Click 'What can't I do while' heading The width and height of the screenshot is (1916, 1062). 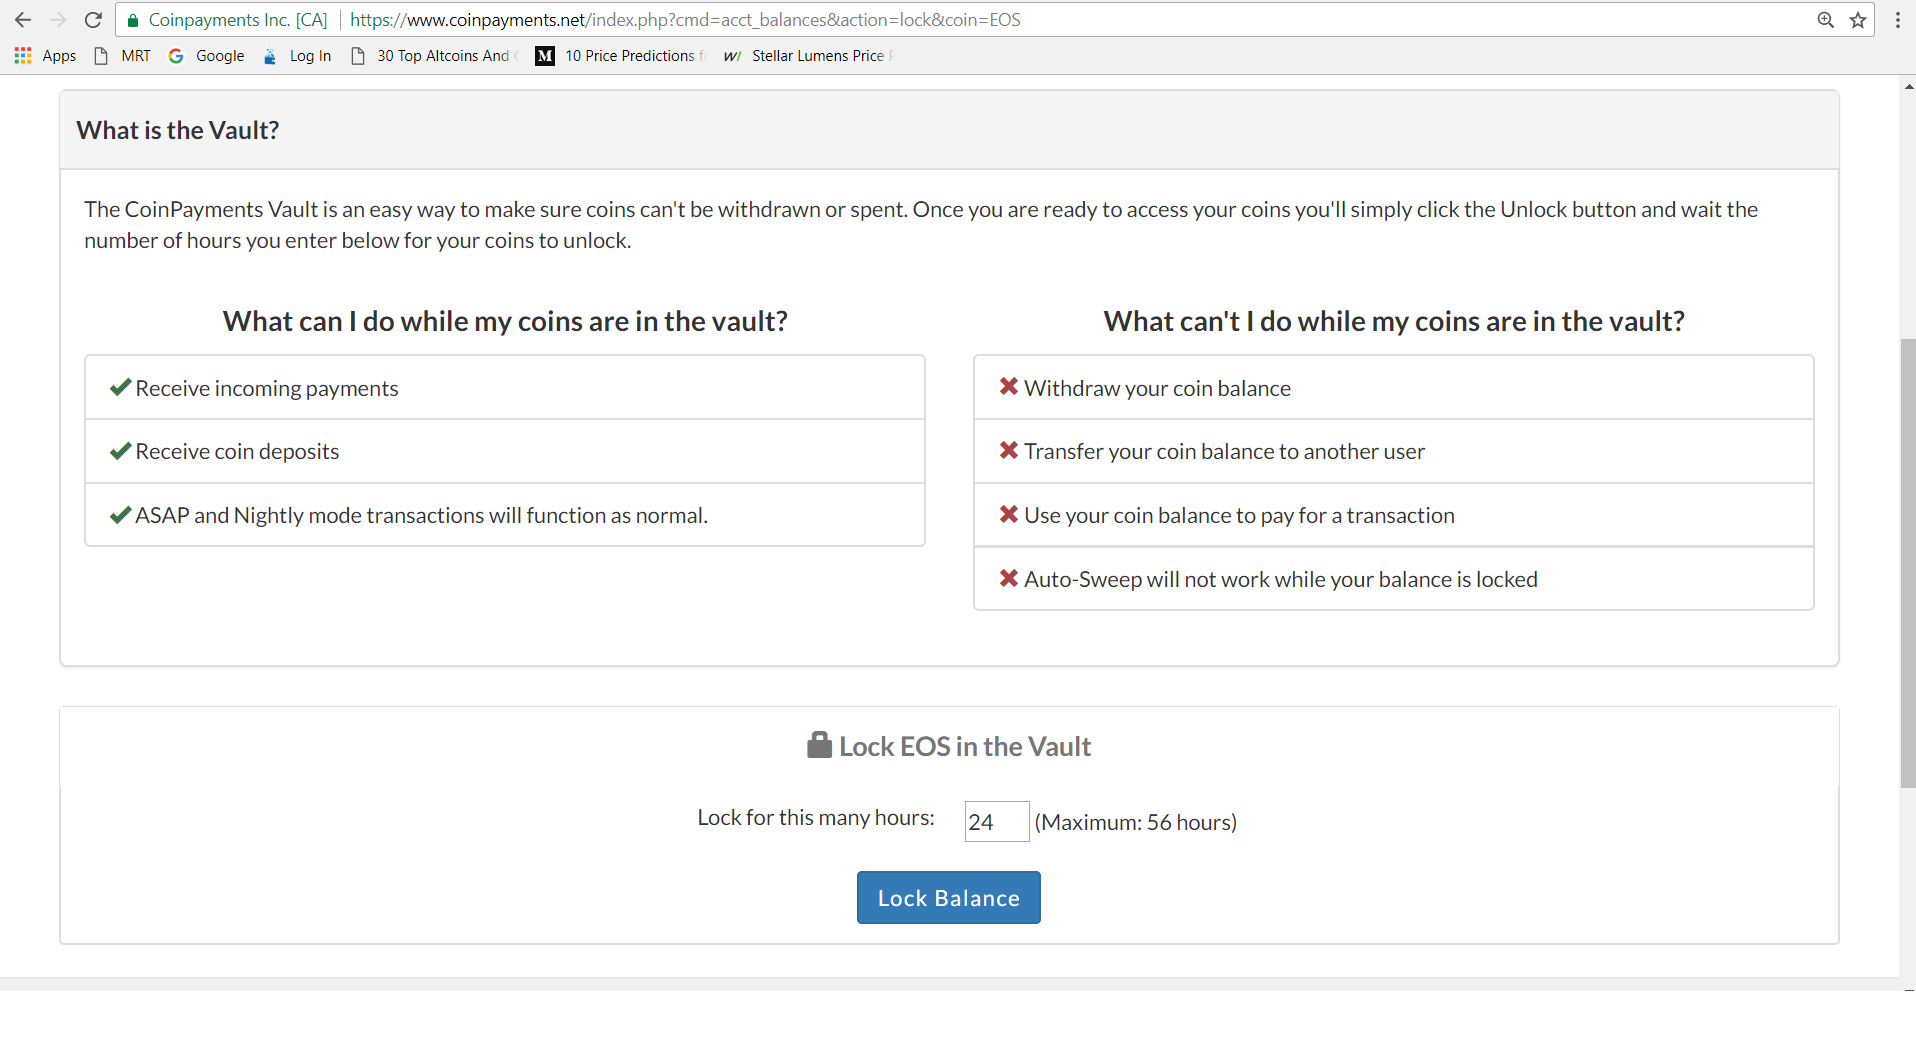pos(1394,321)
